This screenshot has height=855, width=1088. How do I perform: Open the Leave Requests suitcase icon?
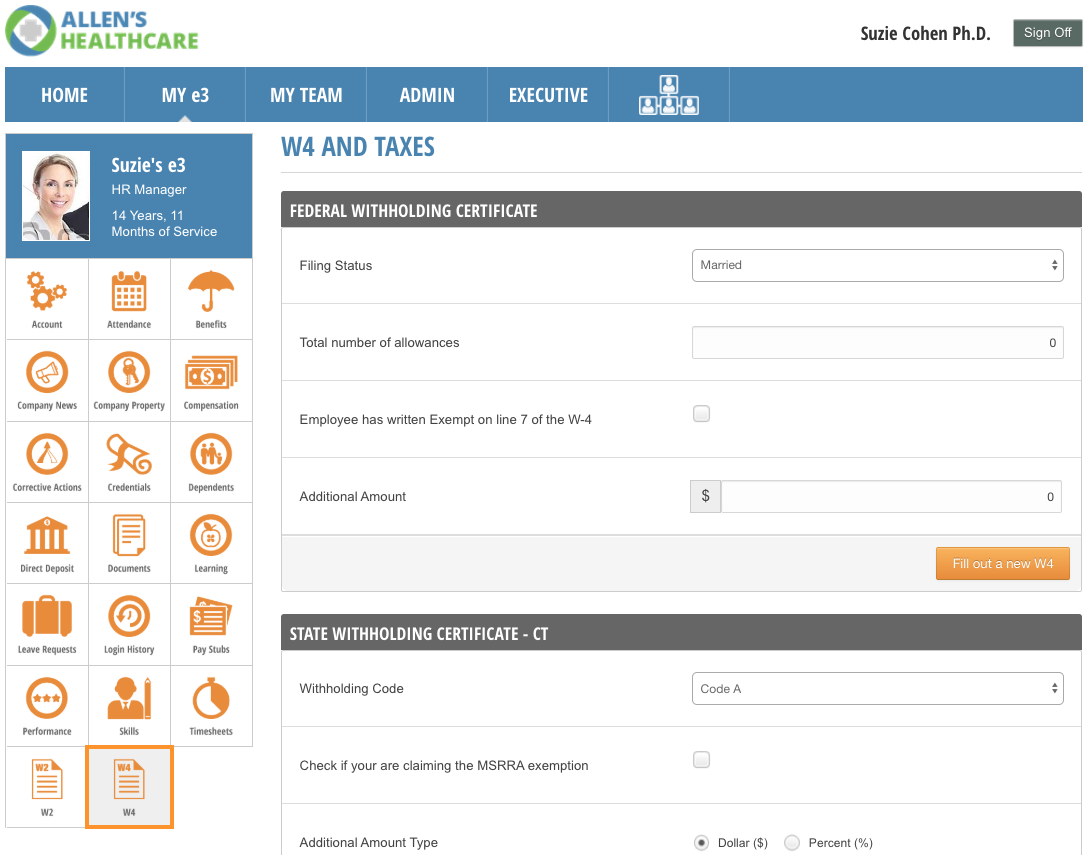[x=47, y=619]
